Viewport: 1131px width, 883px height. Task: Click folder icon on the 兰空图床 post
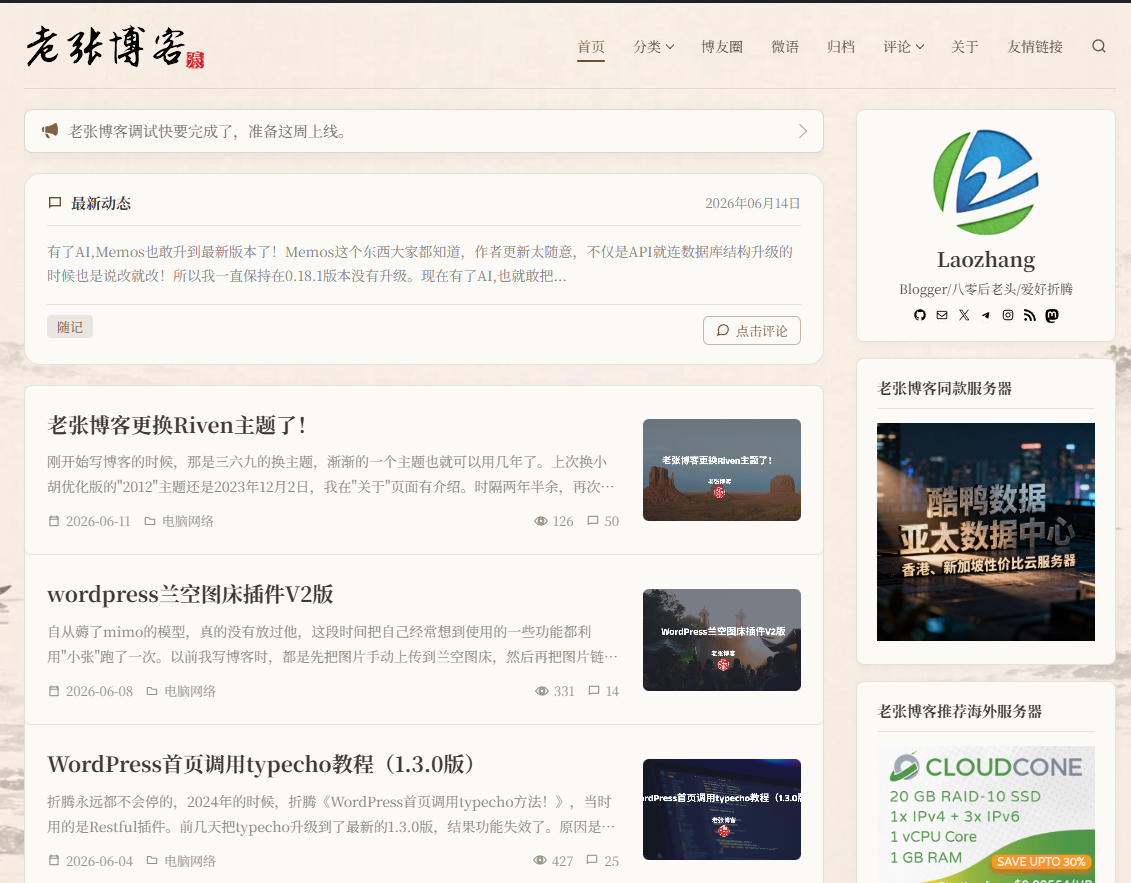[152, 691]
